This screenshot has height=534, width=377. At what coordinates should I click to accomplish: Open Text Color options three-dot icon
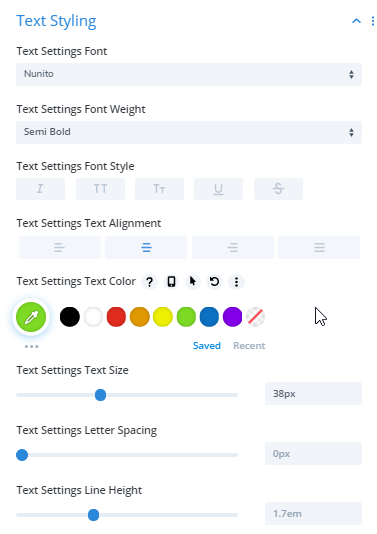pos(236,282)
